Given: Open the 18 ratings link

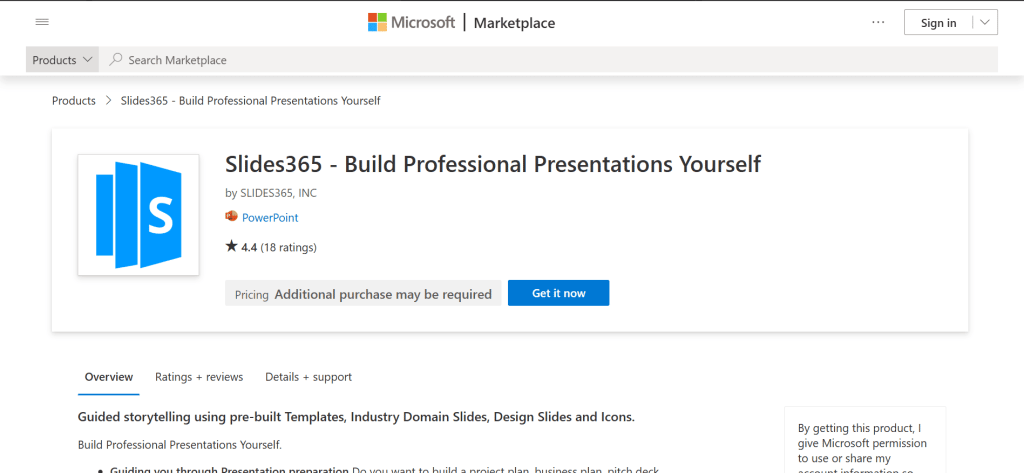Looking at the screenshot, I should (x=288, y=247).
